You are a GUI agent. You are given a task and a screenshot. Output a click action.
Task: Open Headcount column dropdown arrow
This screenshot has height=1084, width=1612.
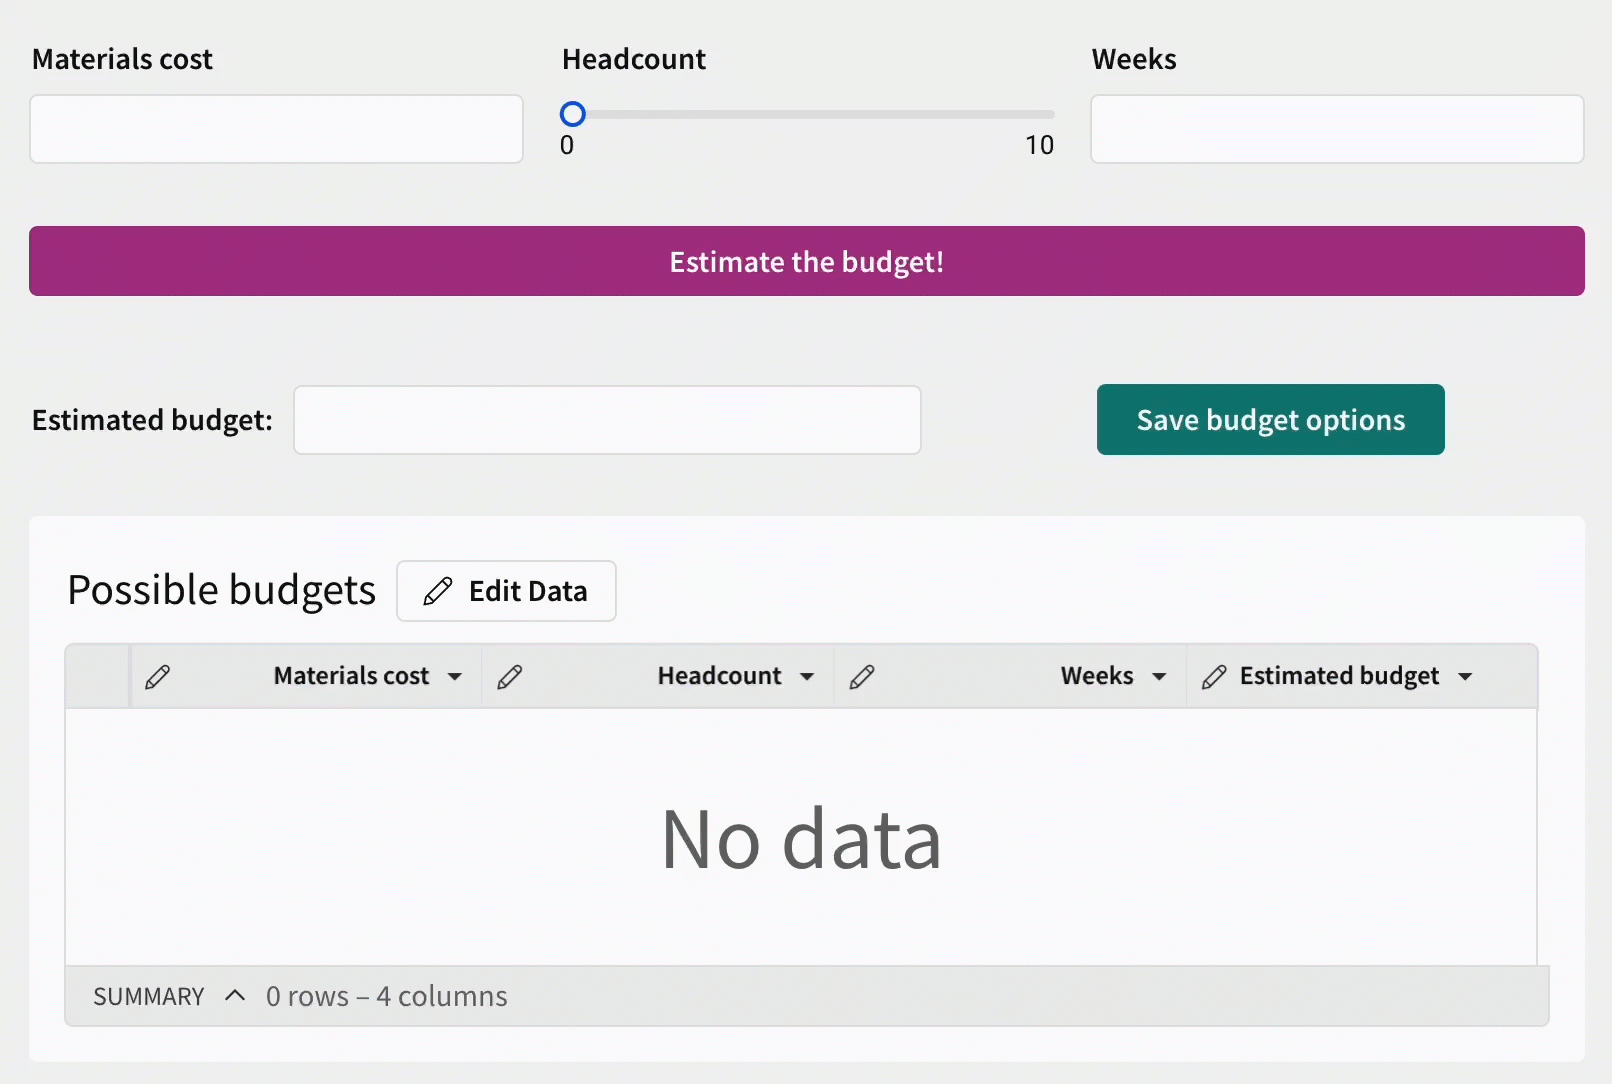pos(807,677)
